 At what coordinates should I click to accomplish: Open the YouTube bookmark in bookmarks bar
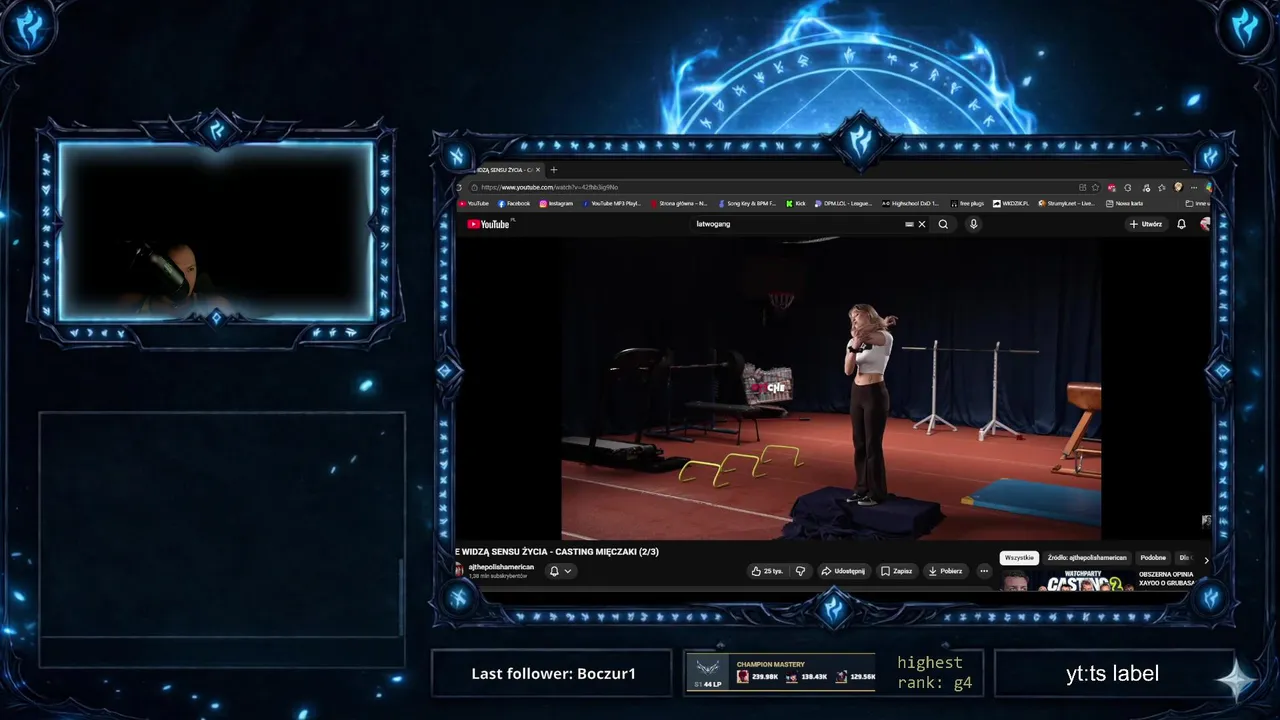click(x=474, y=203)
